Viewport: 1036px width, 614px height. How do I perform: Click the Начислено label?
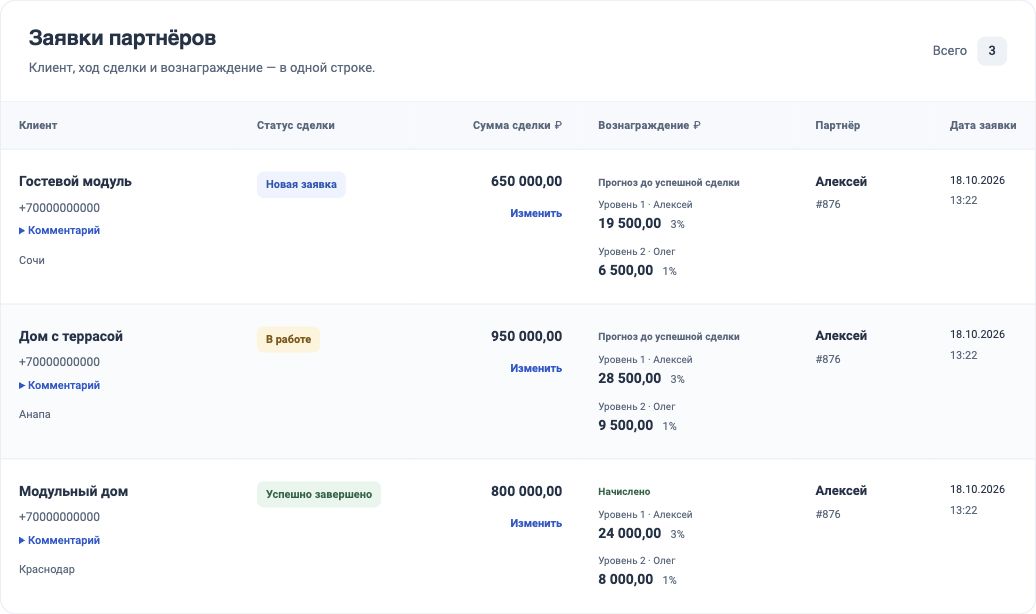[x=624, y=491]
